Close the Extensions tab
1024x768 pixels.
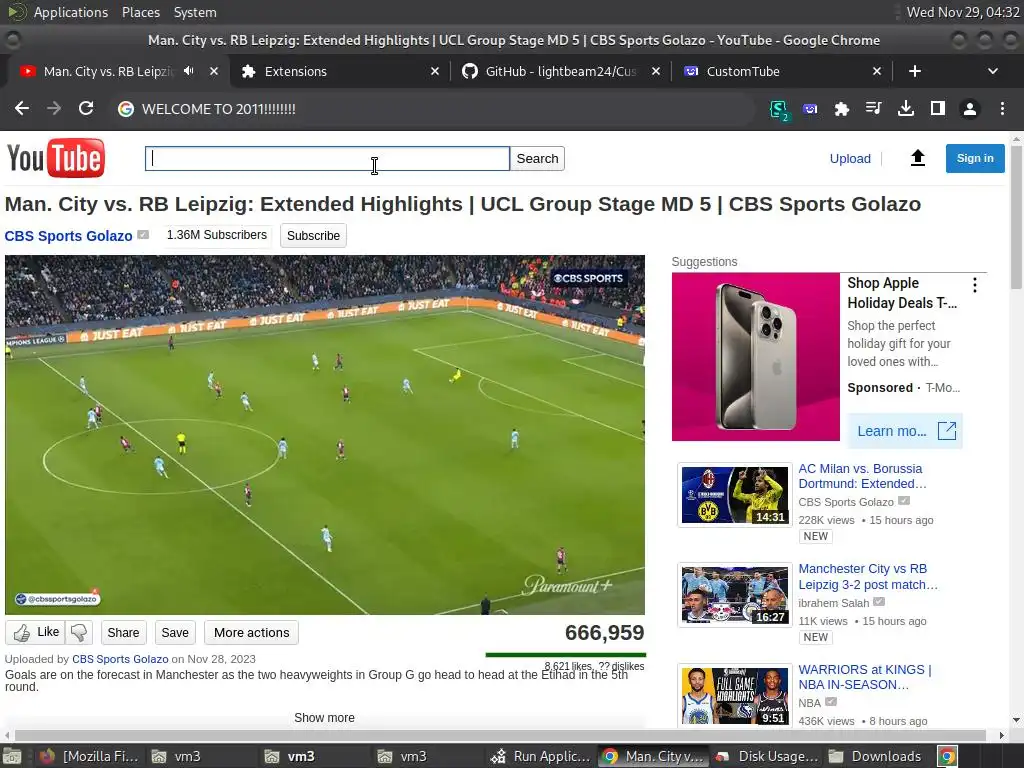[x=435, y=71]
